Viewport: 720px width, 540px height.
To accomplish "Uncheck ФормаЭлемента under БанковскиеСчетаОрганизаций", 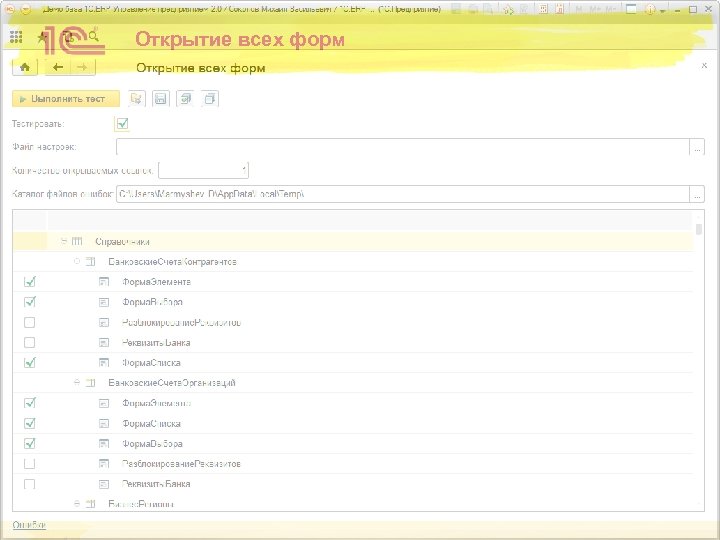I will (x=30, y=403).
